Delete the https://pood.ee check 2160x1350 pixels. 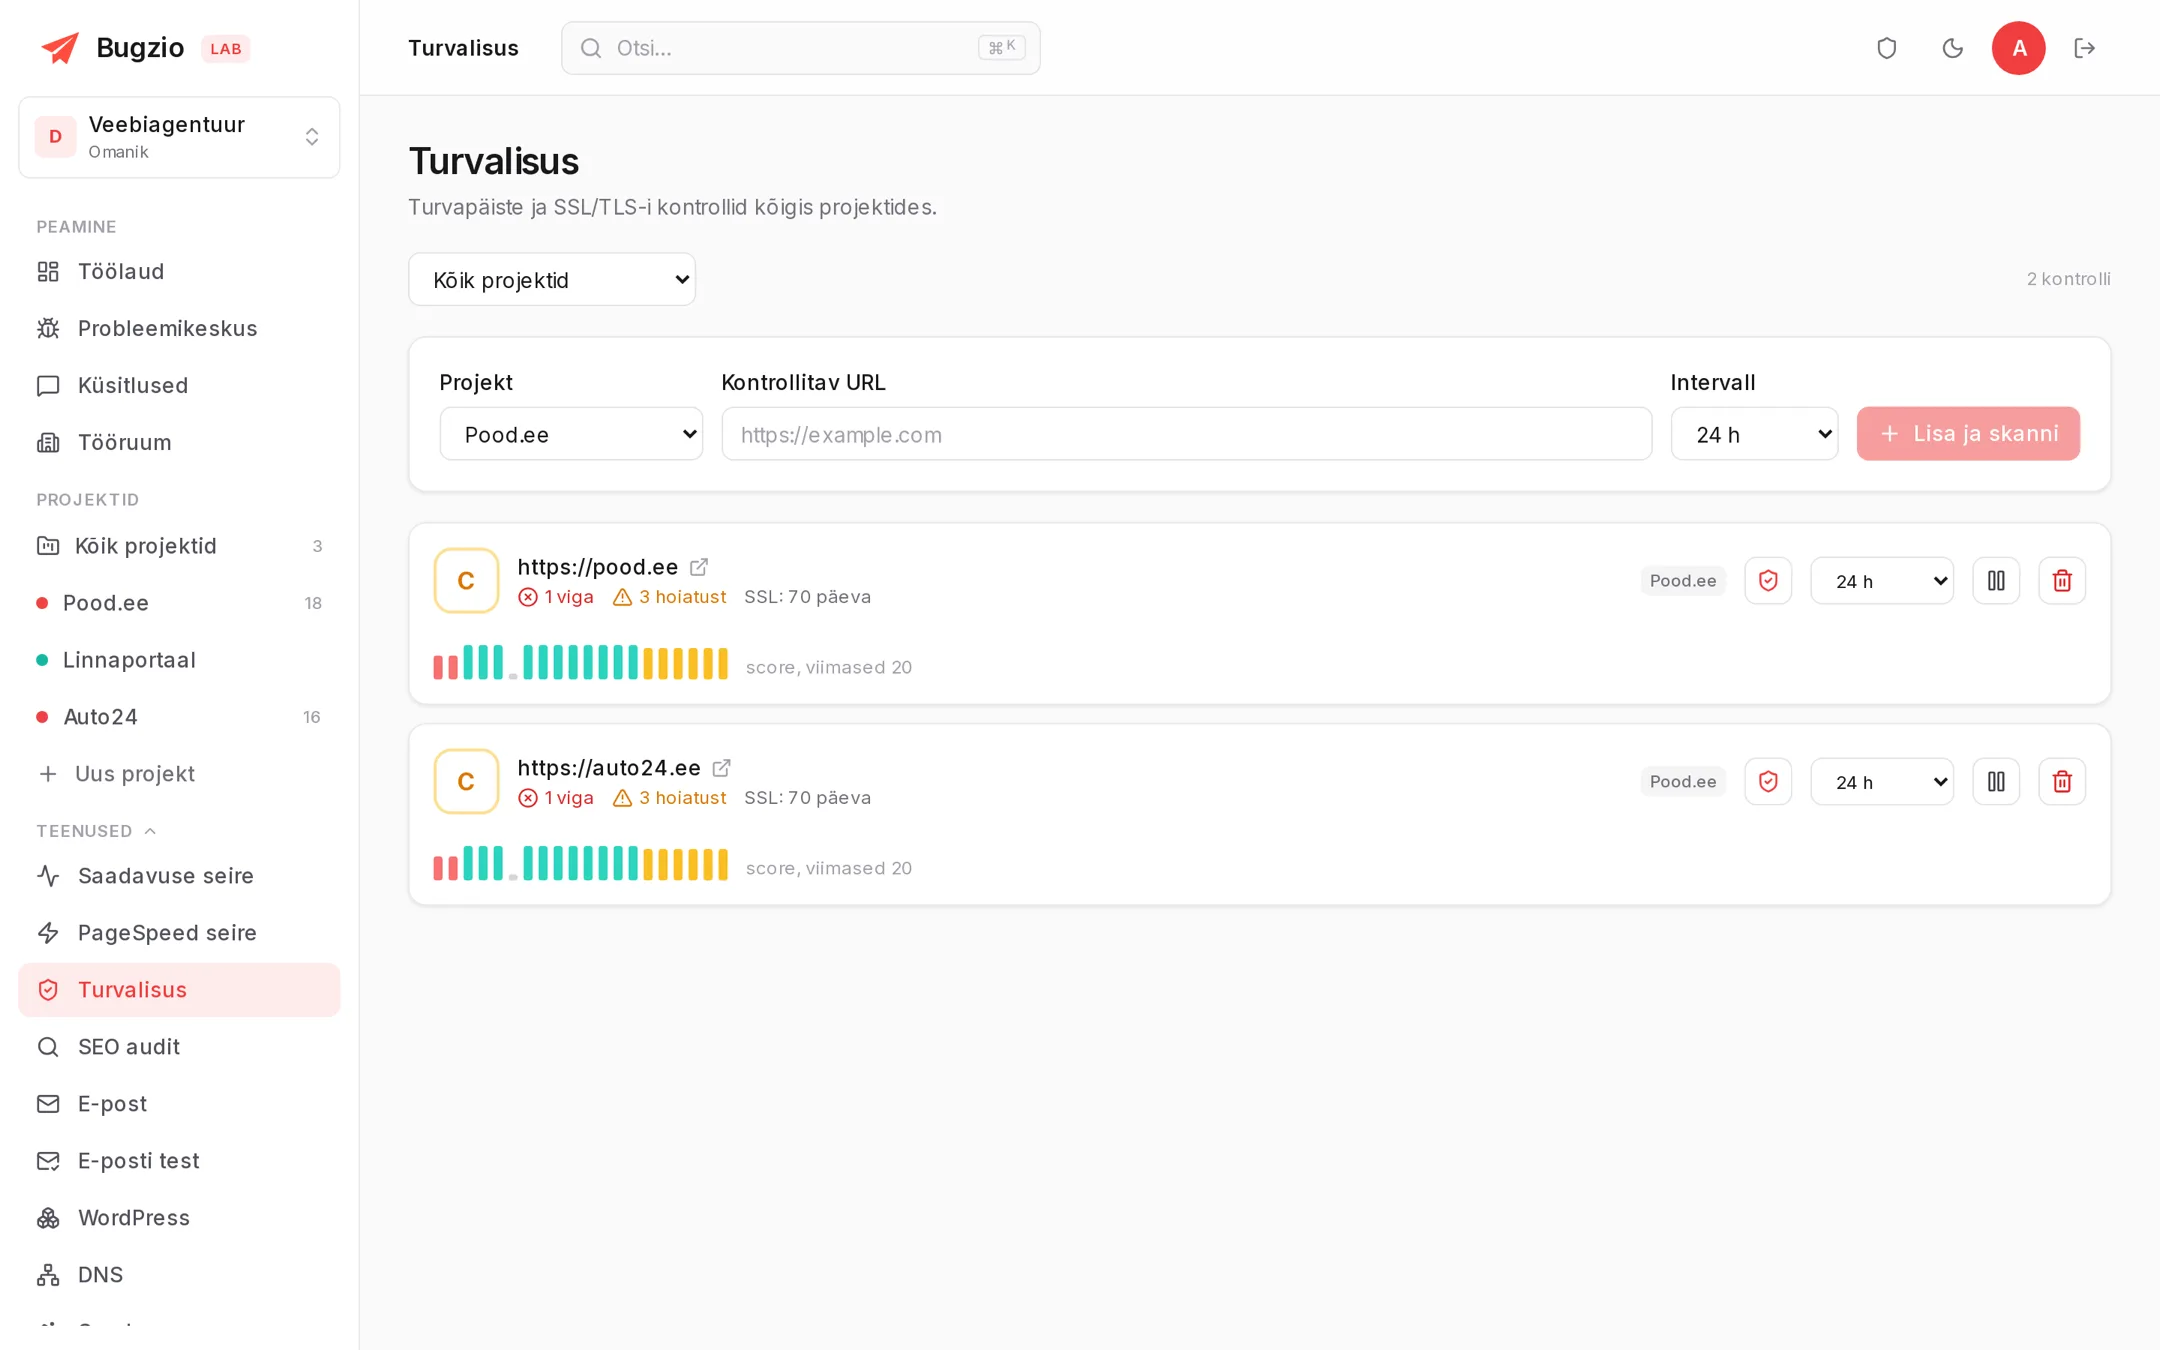point(2062,581)
